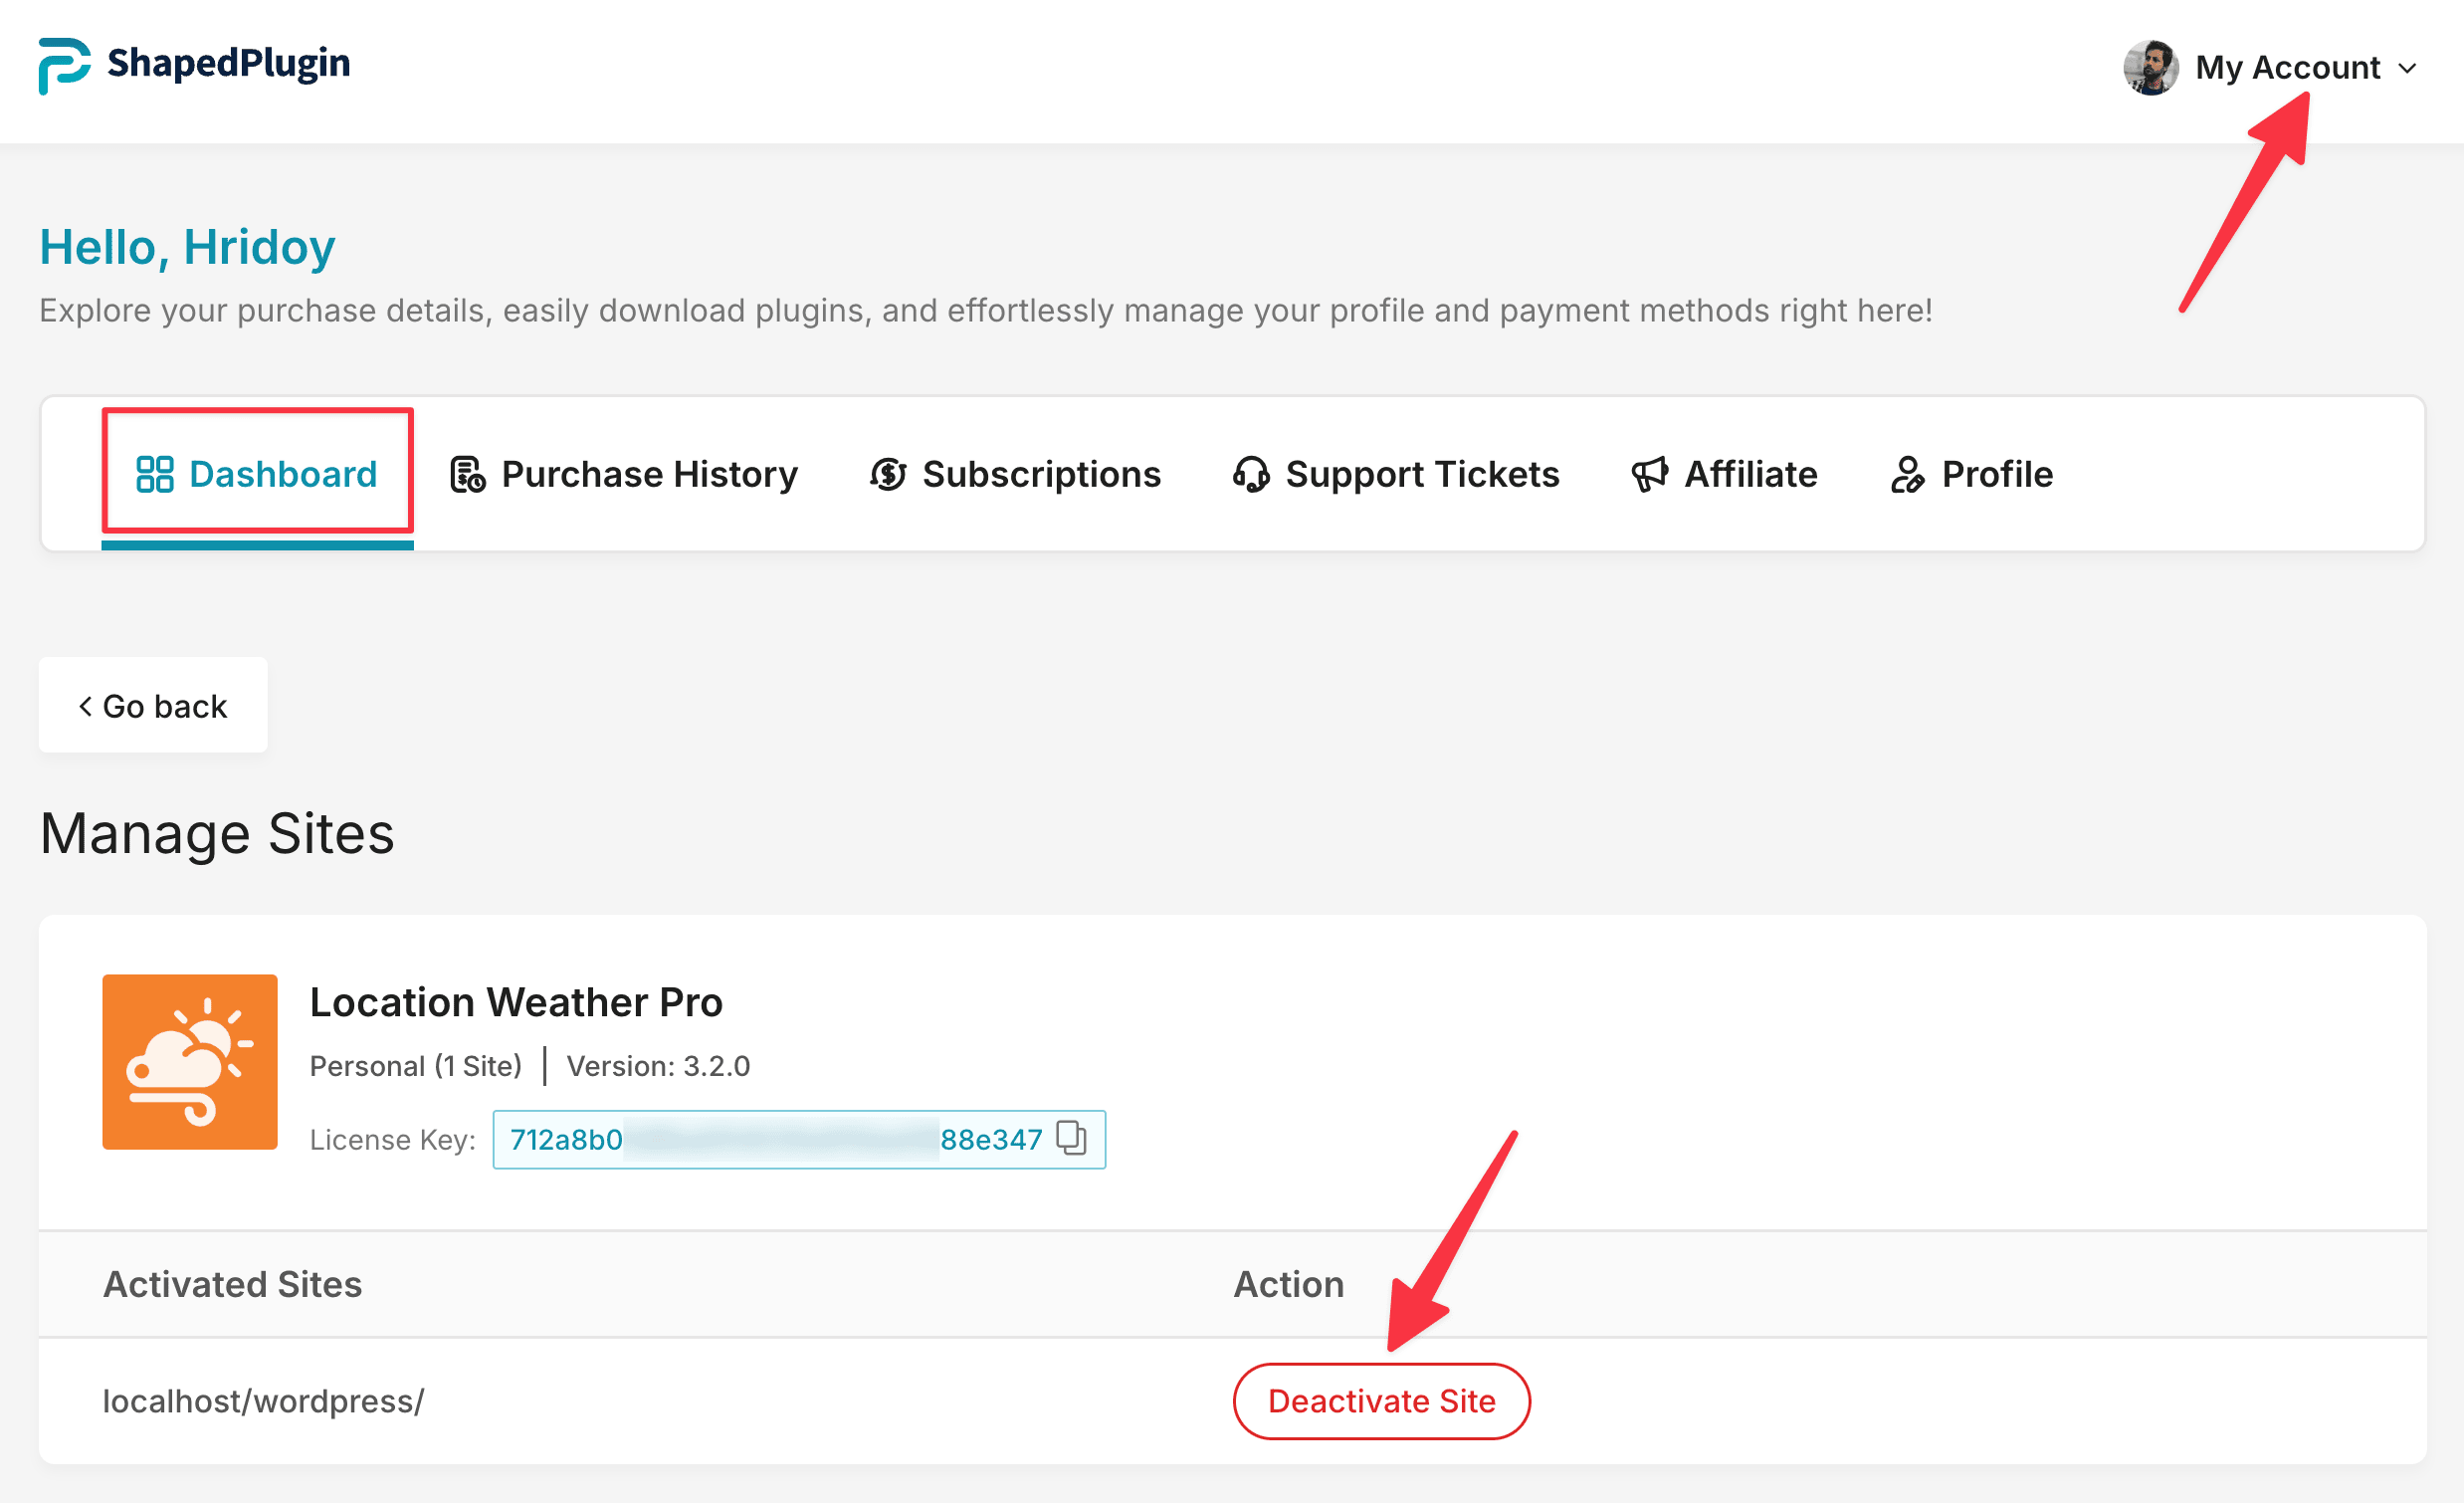Click the Profile user-edit icon
The image size is (2464, 1503).
(x=1907, y=474)
